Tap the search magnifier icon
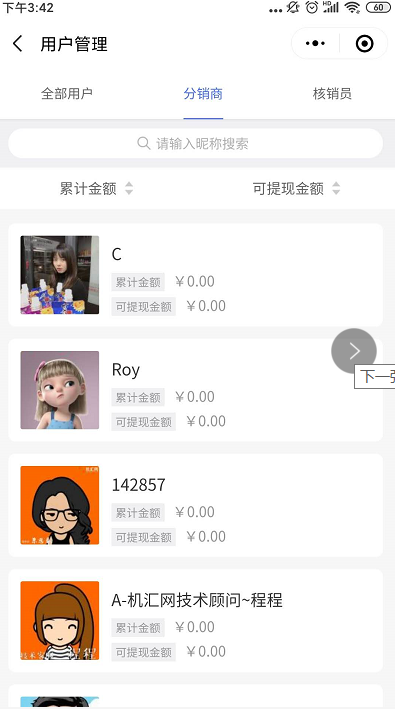 (144, 143)
